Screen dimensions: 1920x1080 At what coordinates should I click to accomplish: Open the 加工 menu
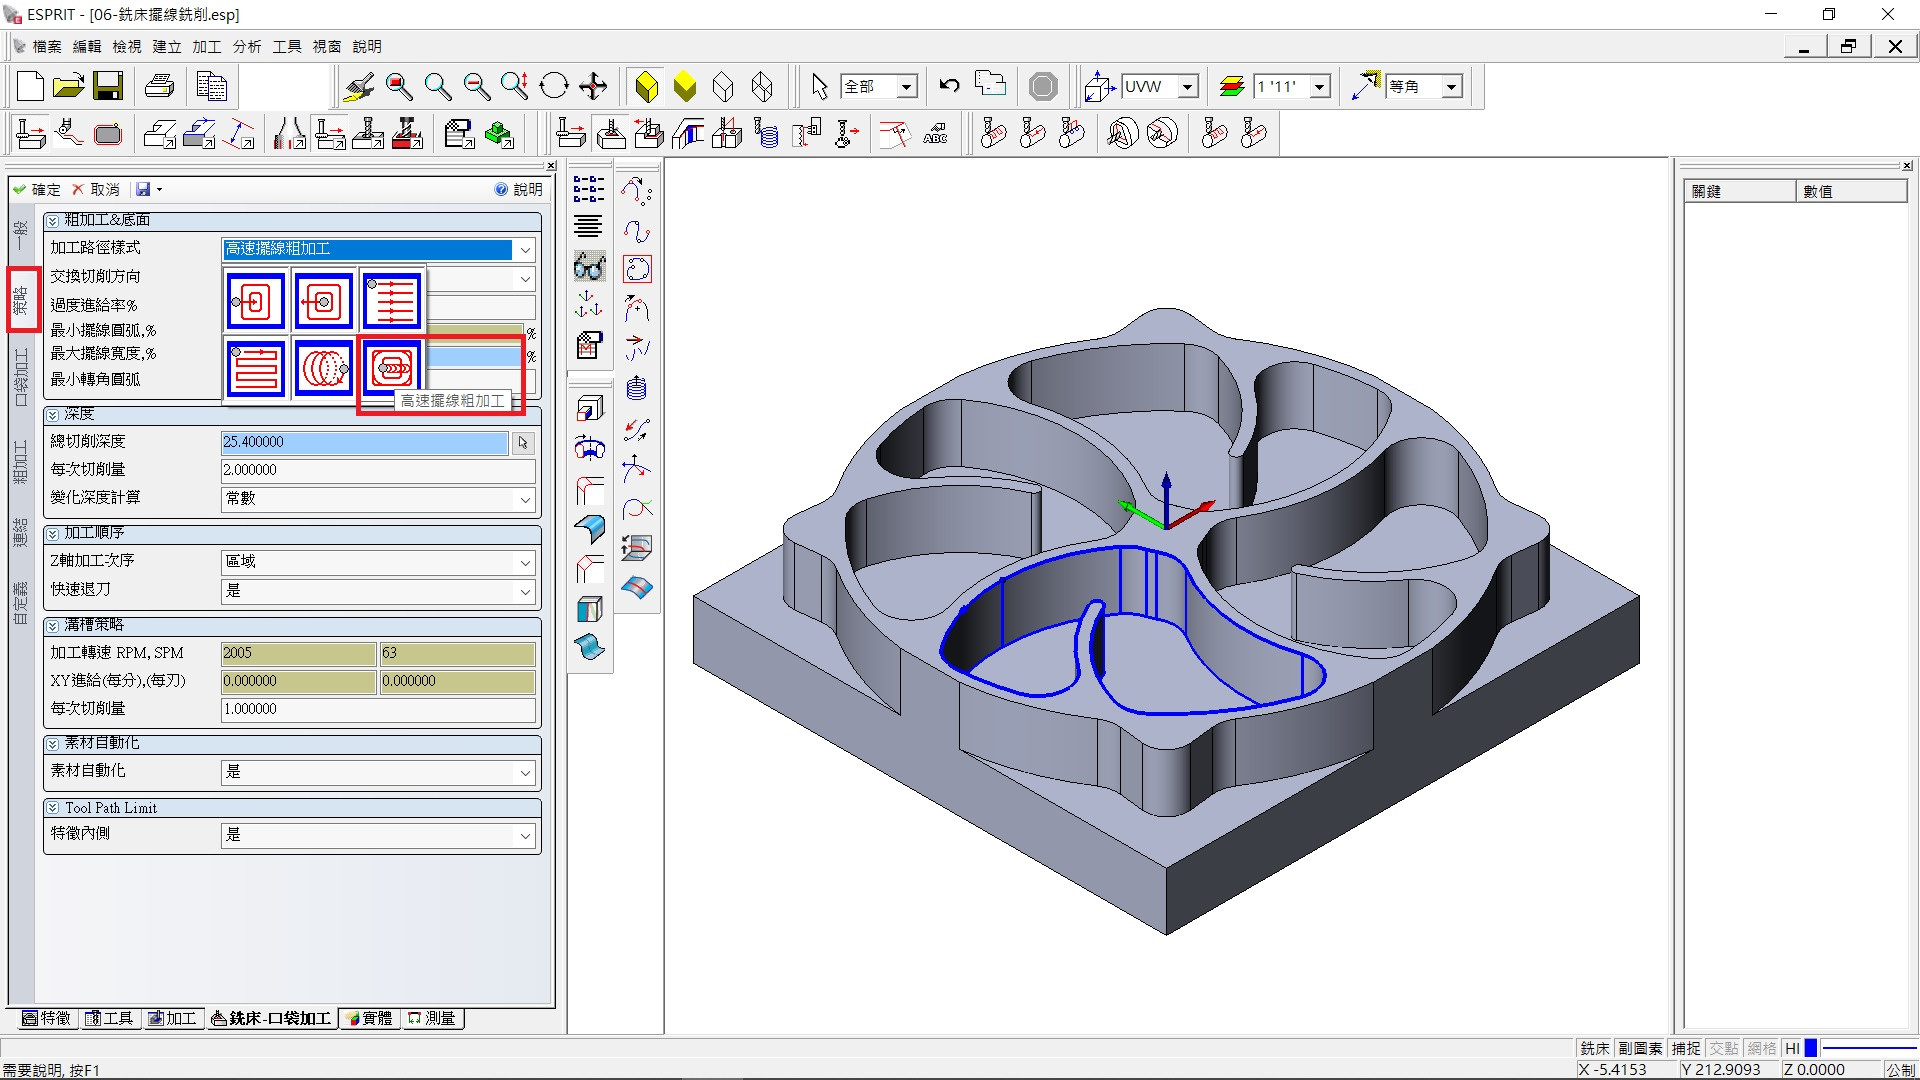(206, 46)
